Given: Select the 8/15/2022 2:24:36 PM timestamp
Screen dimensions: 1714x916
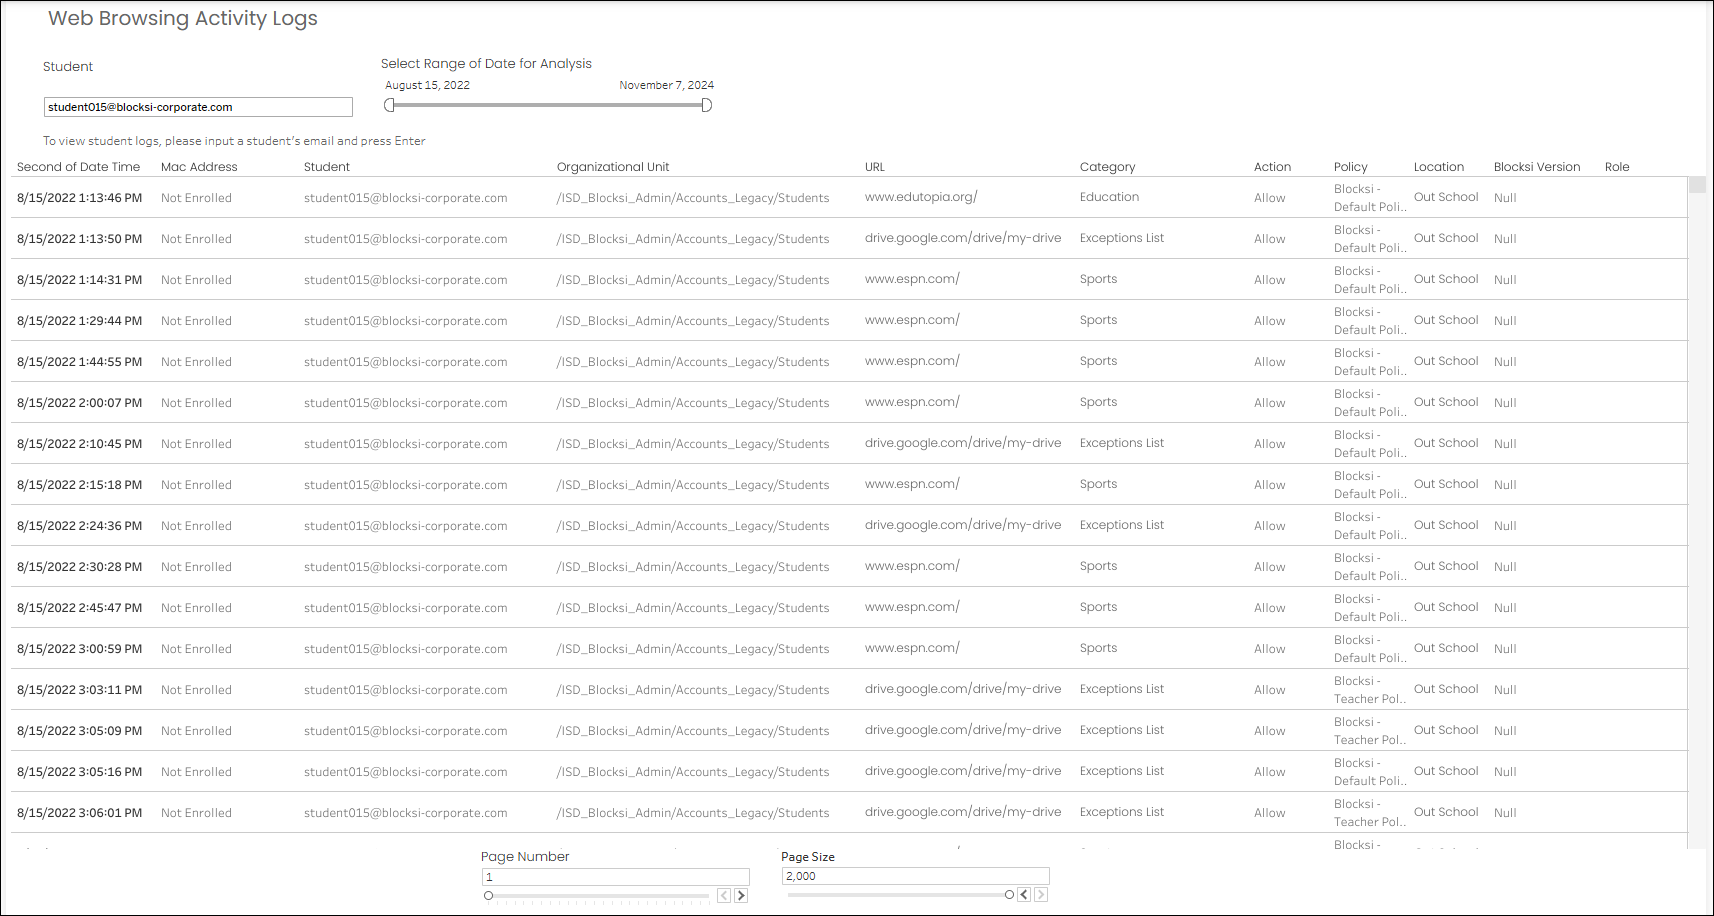Looking at the screenshot, I should tap(79, 526).
